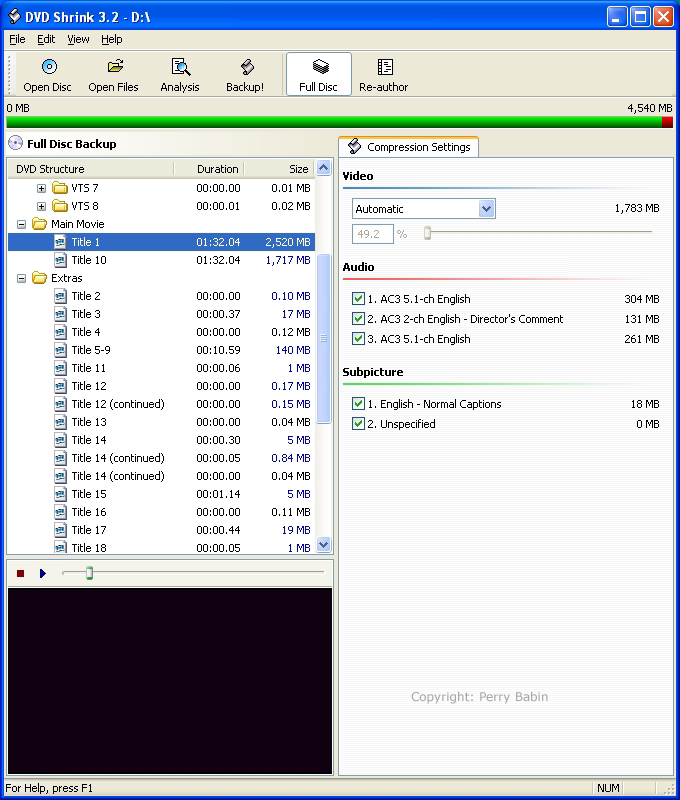Click the DVD structure scrollbar up arrow
Image resolution: width=680 pixels, height=800 pixels.
[323, 168]
